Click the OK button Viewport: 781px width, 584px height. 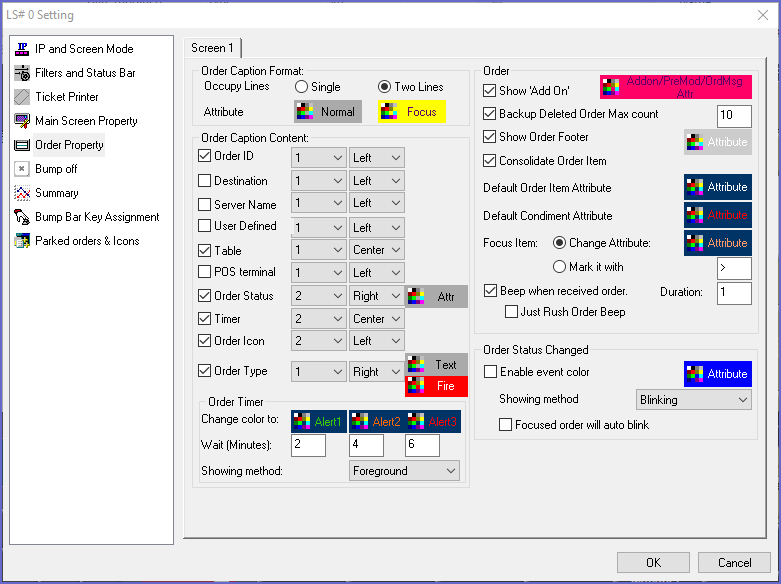click(x=653, y=563)
